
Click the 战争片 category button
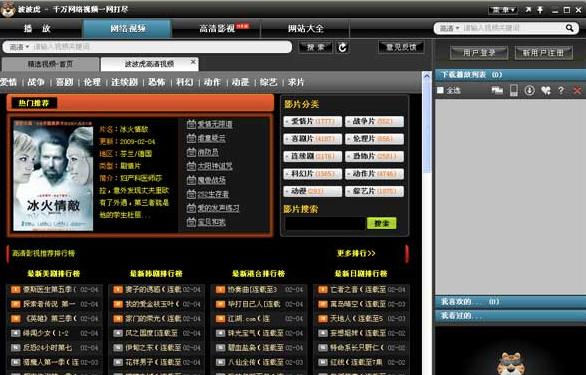click(374, 122)
